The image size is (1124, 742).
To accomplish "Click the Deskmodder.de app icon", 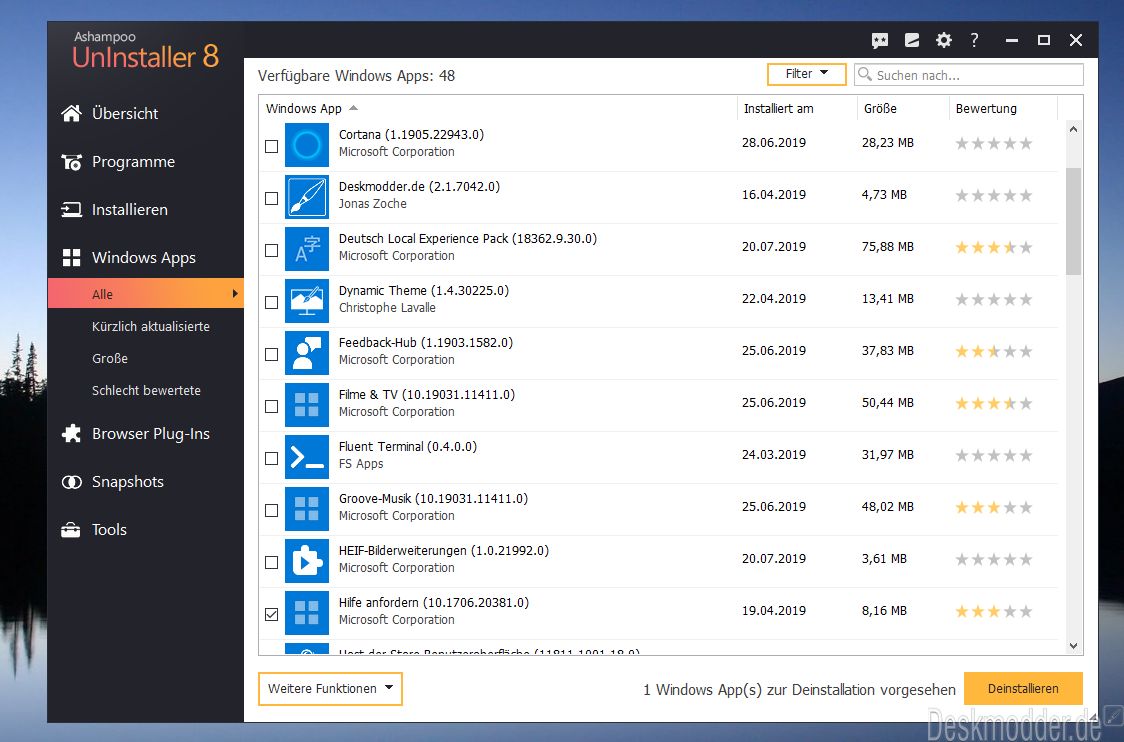I will 307,197.
